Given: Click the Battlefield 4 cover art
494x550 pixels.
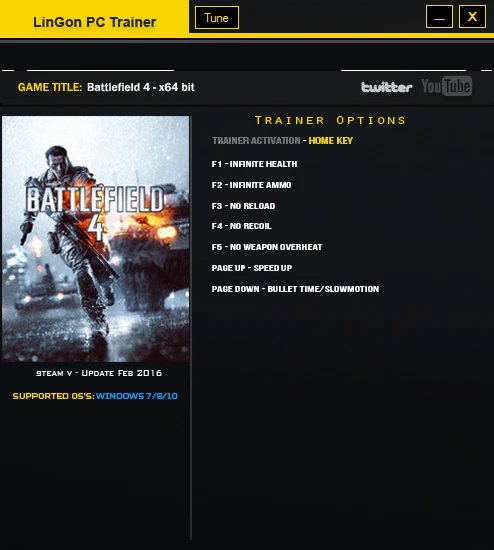Looking at the screenshot, I should [95, 239].
